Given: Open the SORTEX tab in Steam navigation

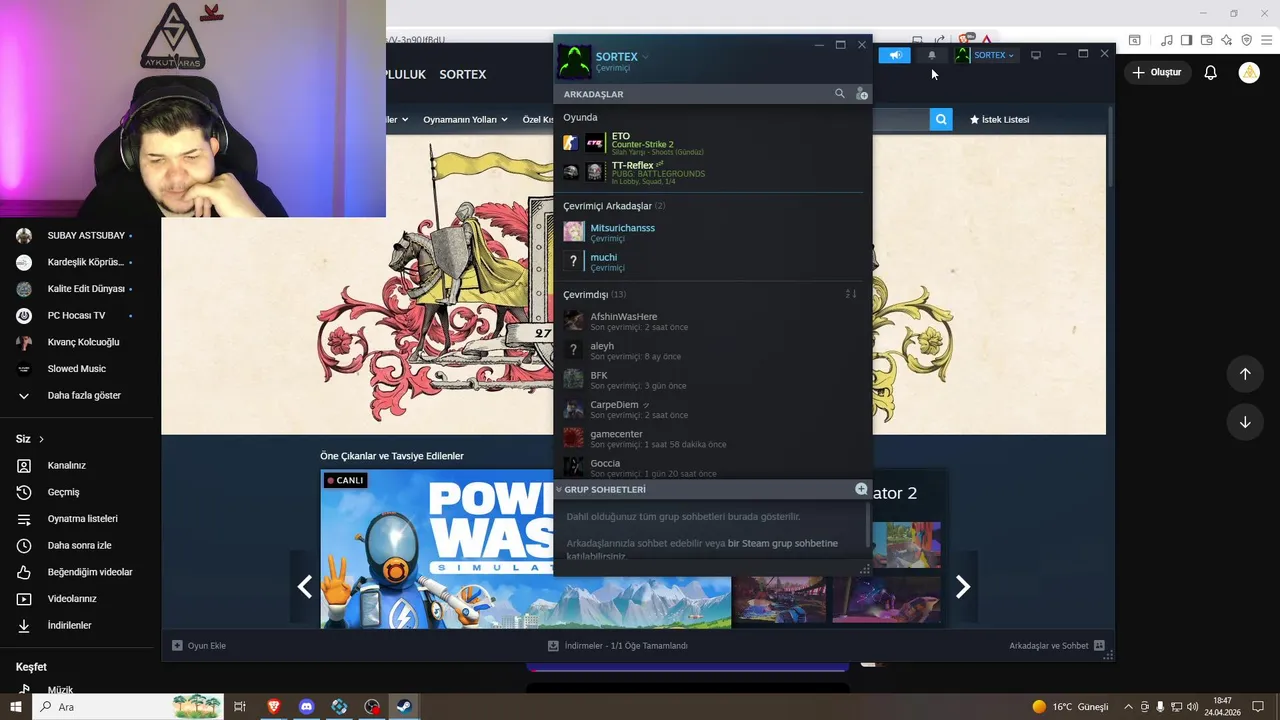Looking at the screenshot, I should pyautogui.click(x=463, y=74).
